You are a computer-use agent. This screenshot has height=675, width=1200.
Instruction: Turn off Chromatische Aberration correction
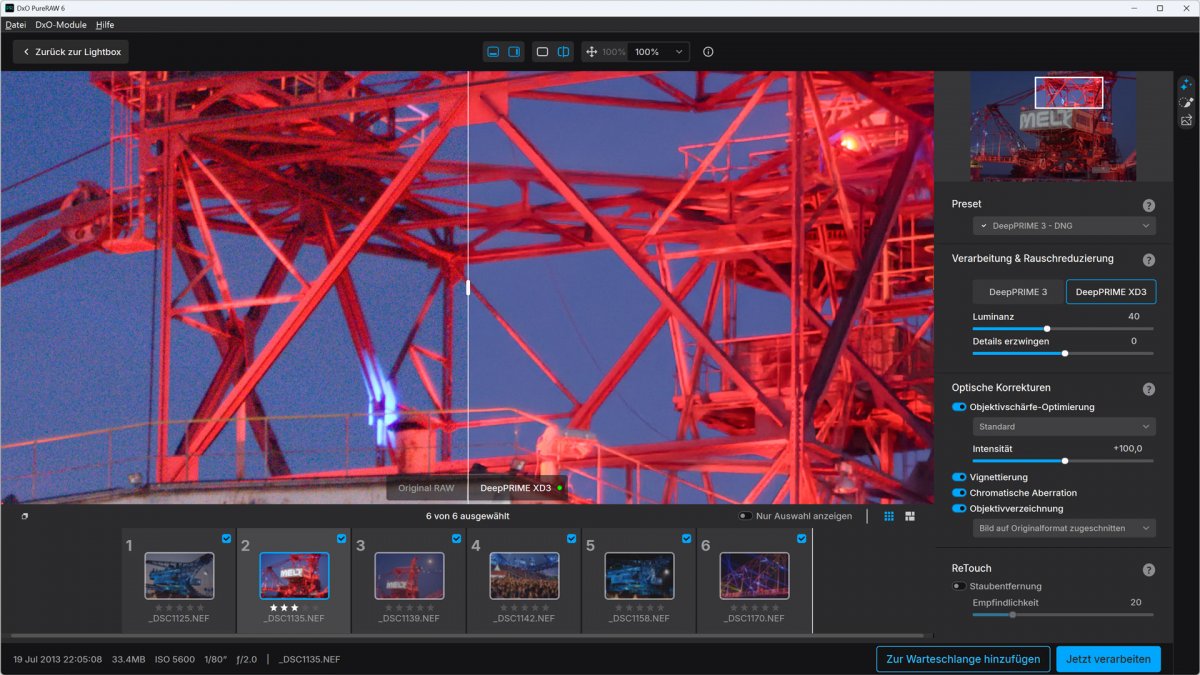click(x=959, y=493)
